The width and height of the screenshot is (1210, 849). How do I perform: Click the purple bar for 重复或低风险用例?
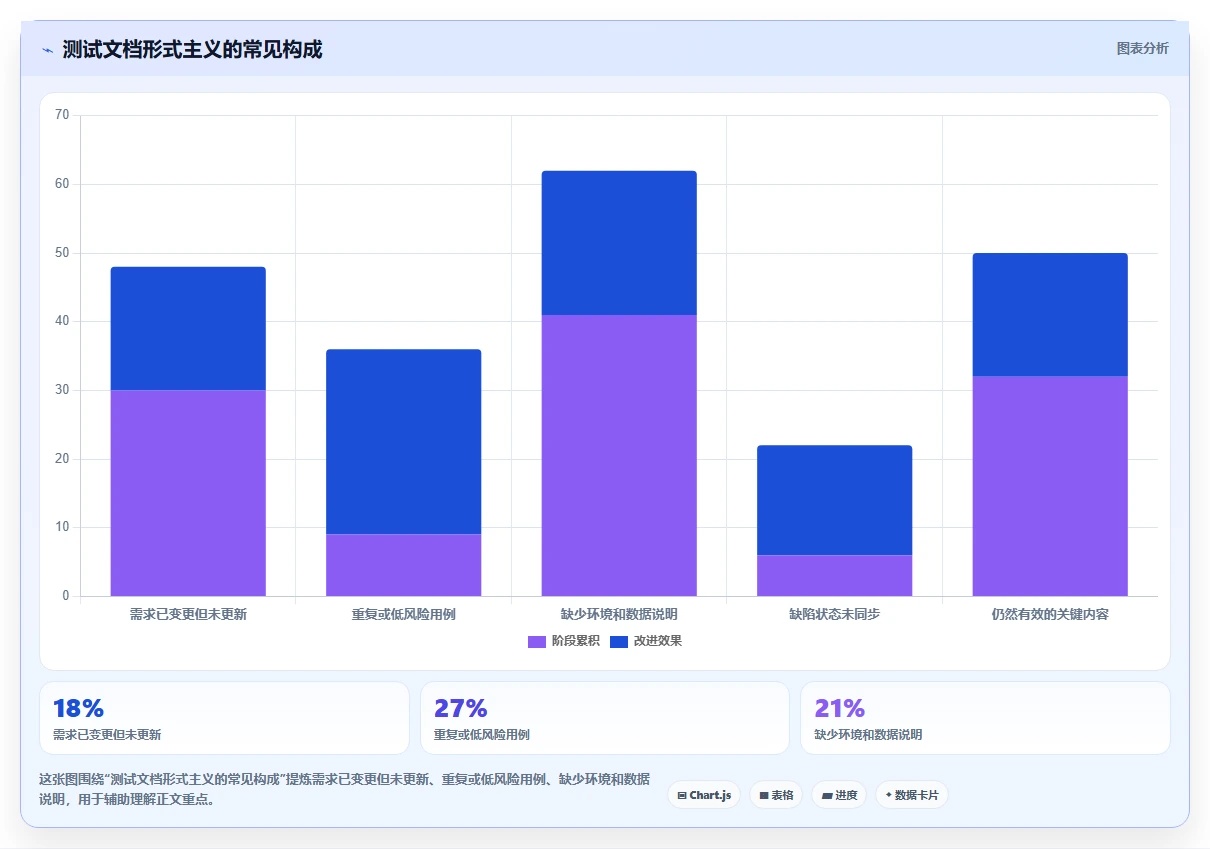coord(404,565)
